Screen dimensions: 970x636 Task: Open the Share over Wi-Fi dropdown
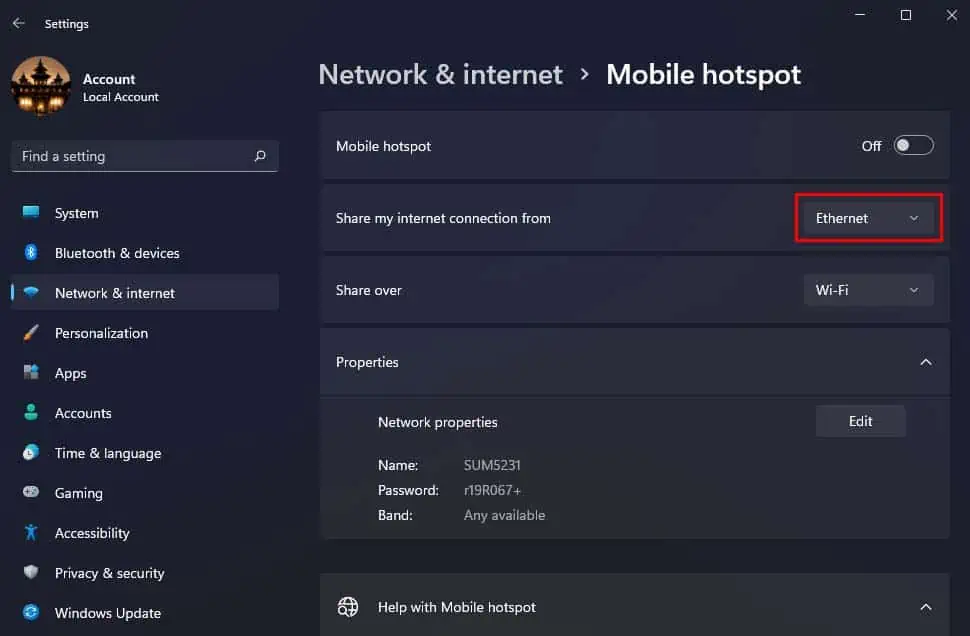pos(867,290)
